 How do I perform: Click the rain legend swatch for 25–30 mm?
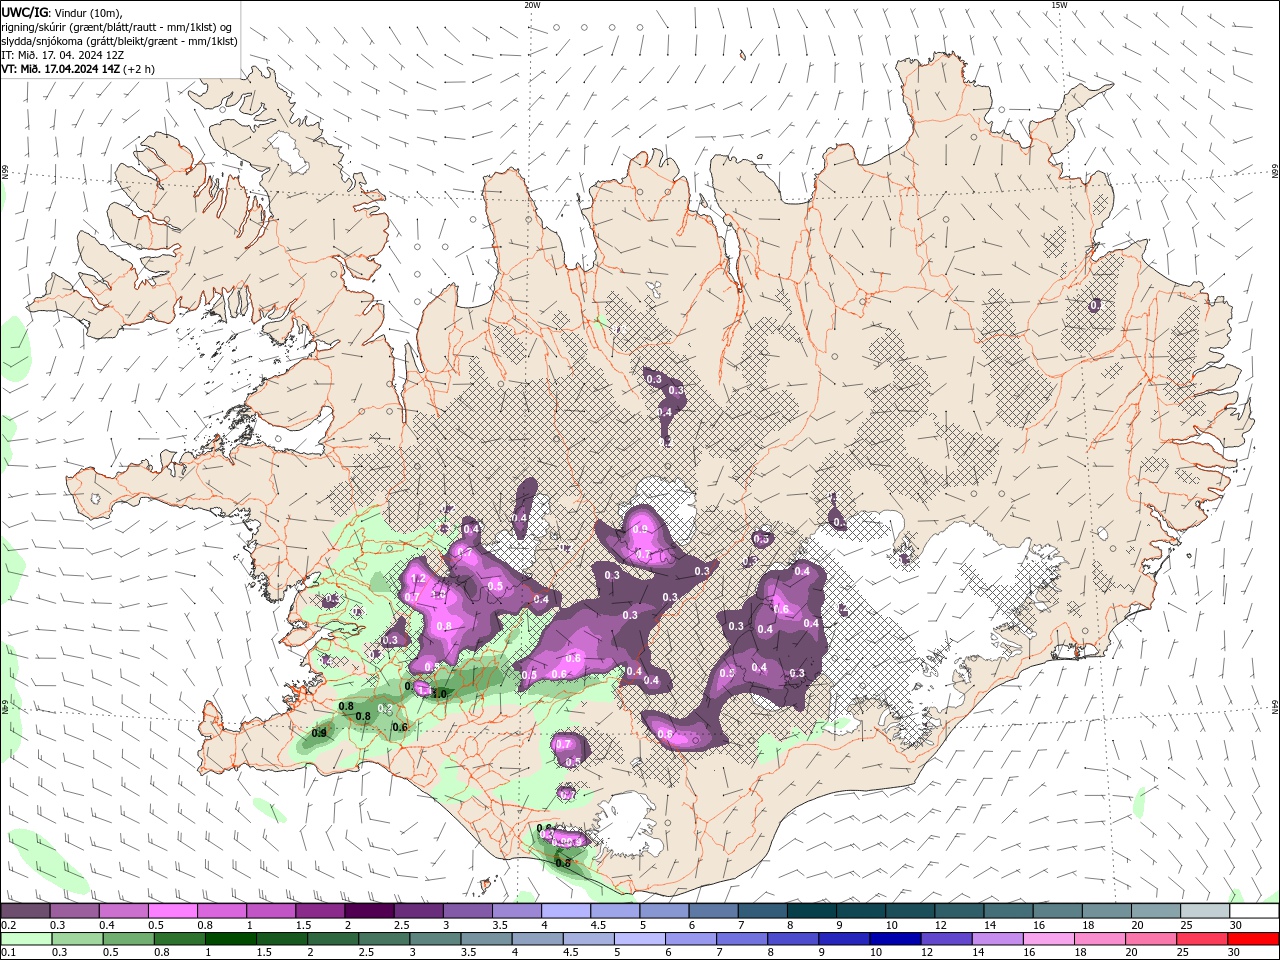(1201, 939)
